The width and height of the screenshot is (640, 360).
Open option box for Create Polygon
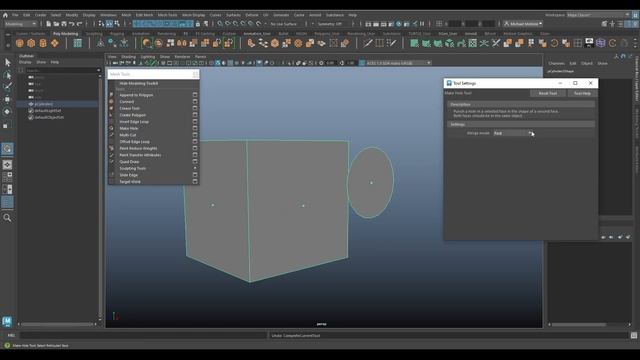[195, 115]
